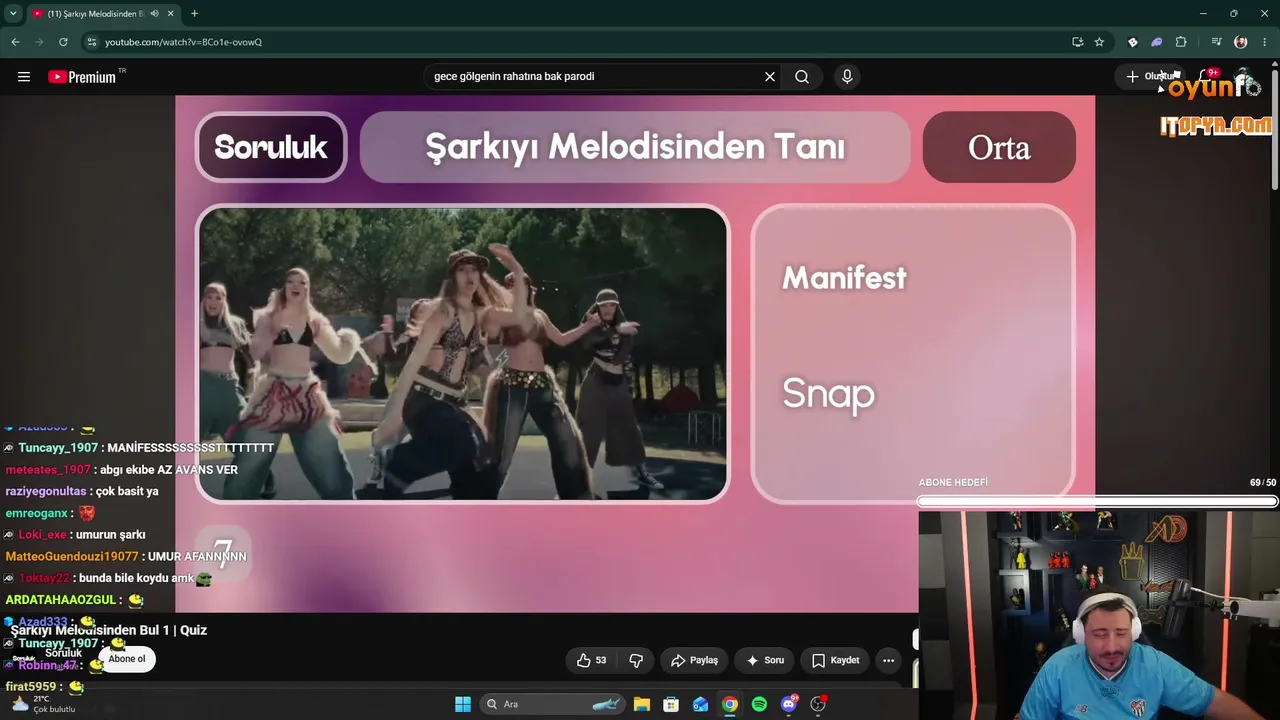Reload the page with the refresh icon
1280x720 pixels.
click(x=63, y=42)
